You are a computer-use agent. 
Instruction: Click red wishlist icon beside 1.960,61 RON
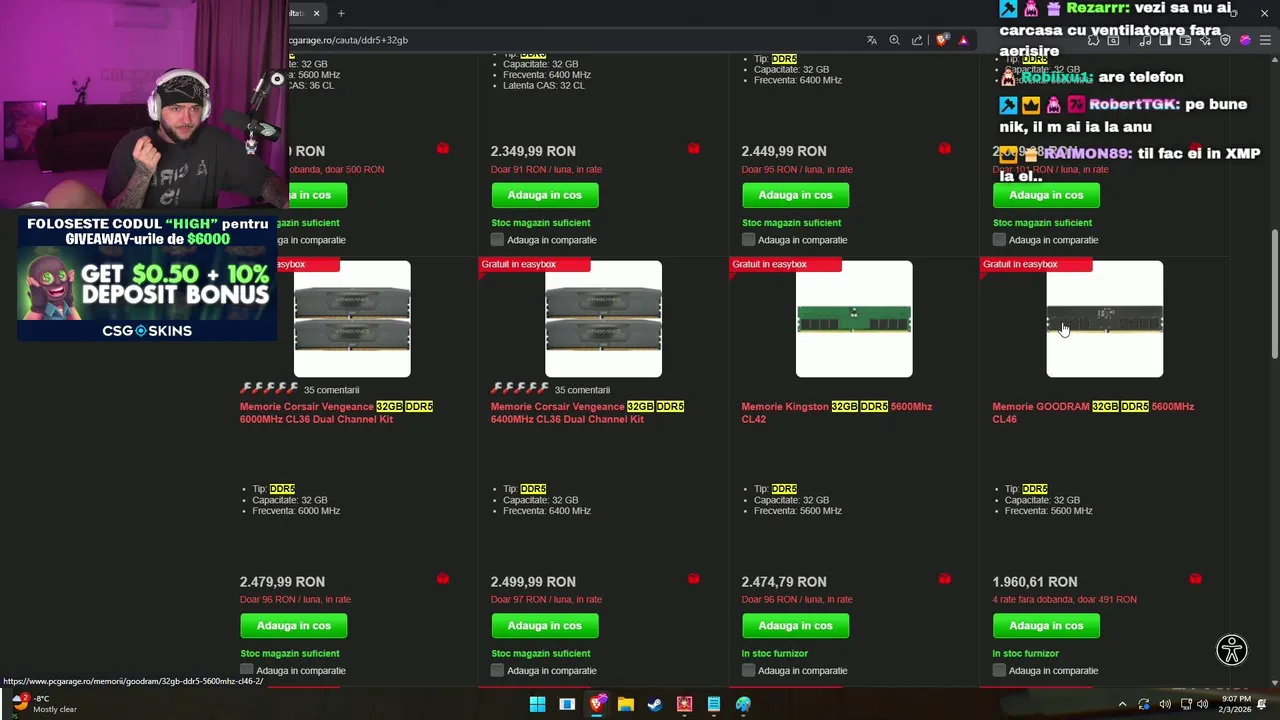pos(1195,579)
